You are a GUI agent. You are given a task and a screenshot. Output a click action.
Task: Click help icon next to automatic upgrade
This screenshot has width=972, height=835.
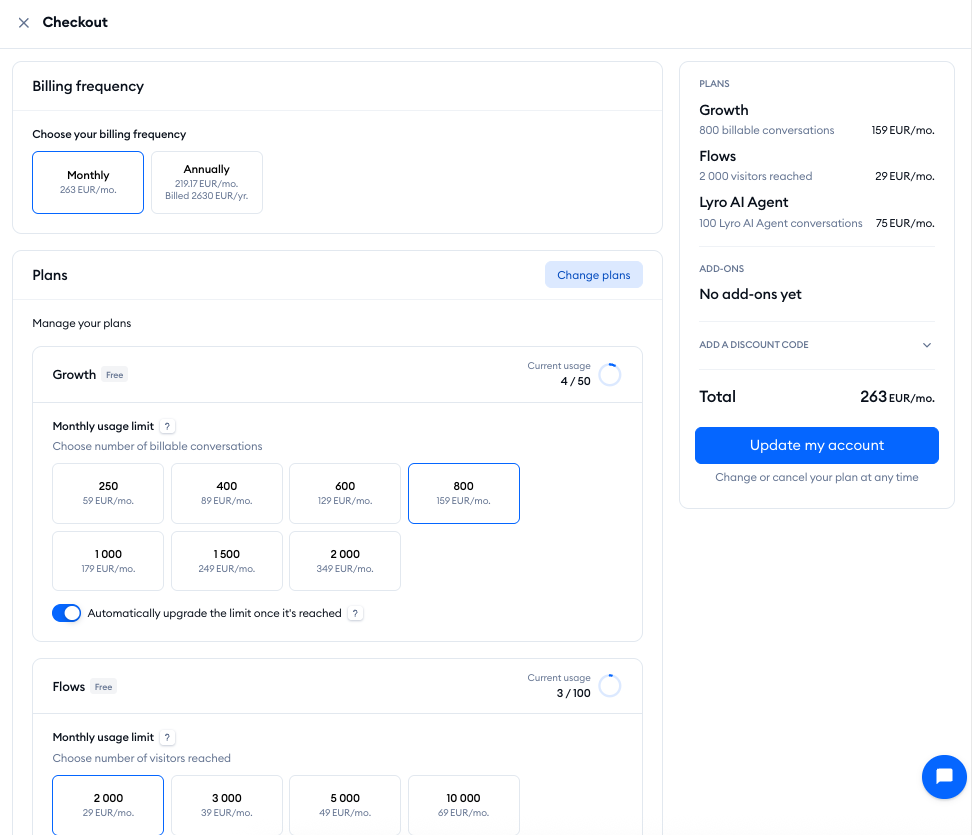click(x=355, y=613)
